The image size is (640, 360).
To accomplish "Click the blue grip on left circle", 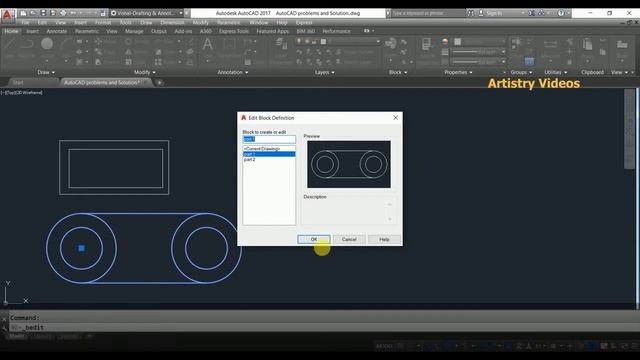I will (81, 248).
